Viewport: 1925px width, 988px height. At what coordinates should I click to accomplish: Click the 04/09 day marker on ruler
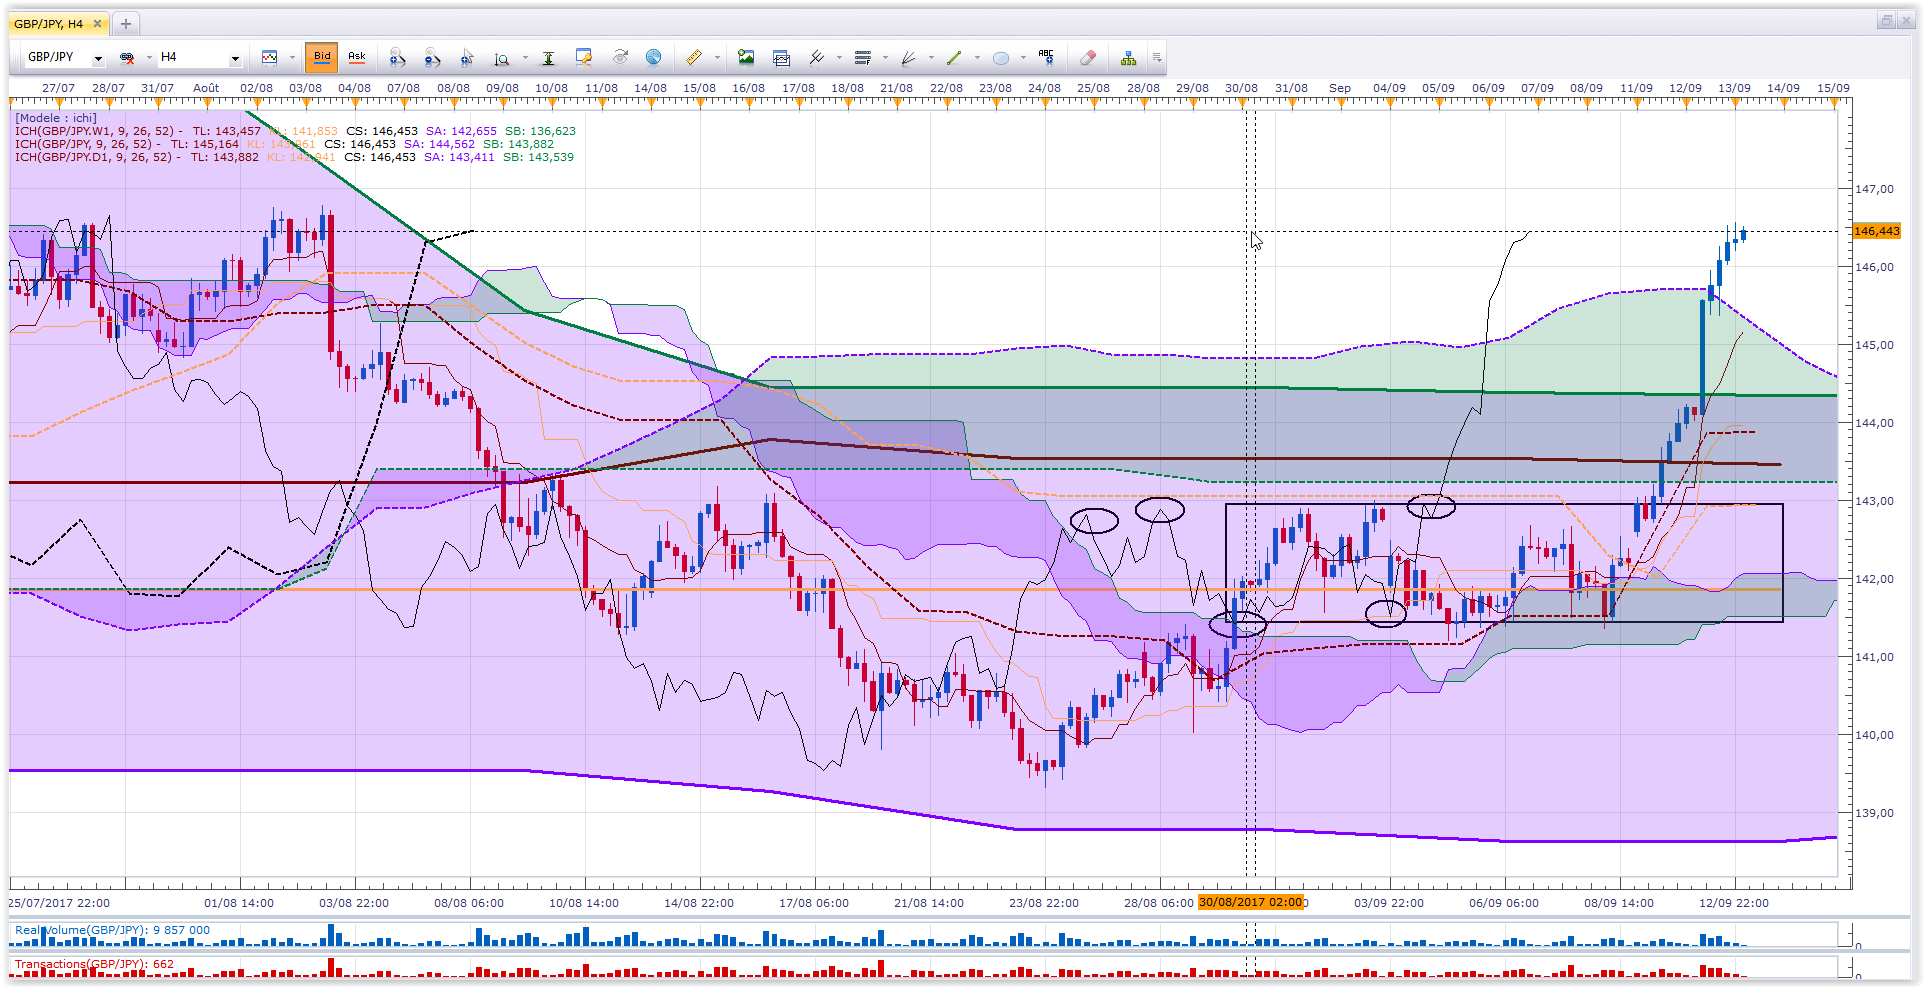[x=1389, y=88]
